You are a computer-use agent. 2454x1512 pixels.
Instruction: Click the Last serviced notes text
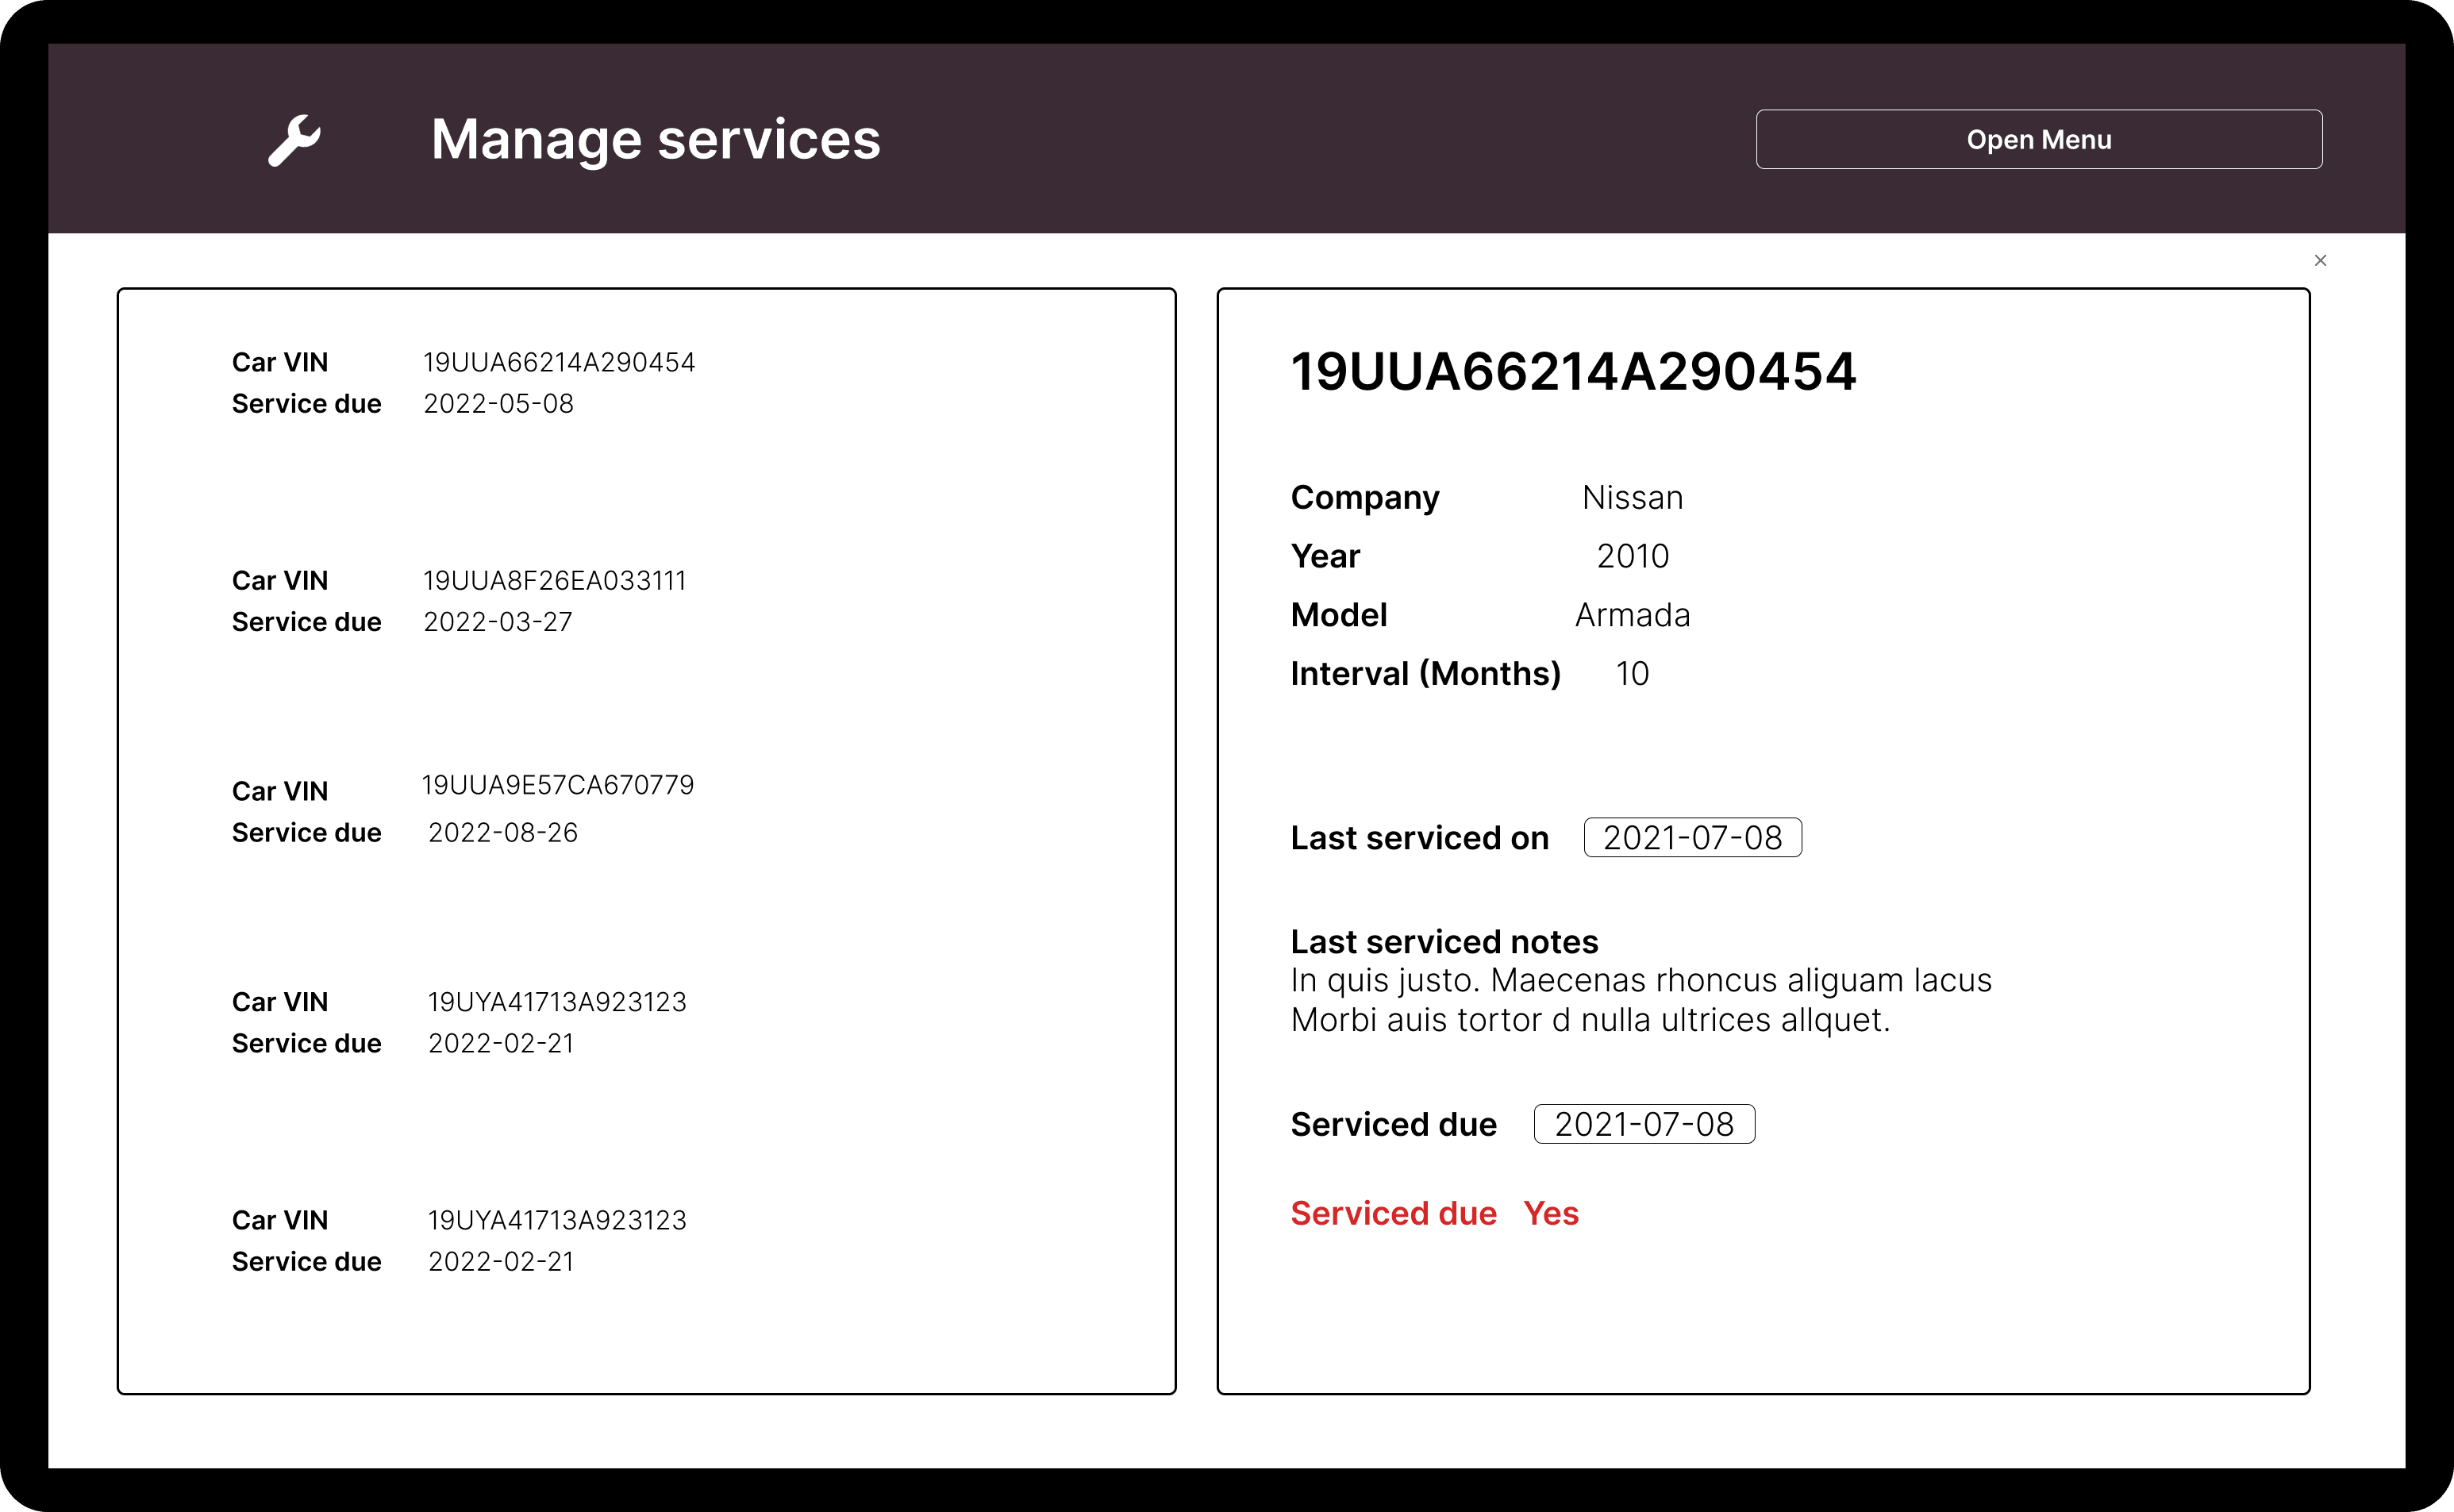tap(1640, 1000)
